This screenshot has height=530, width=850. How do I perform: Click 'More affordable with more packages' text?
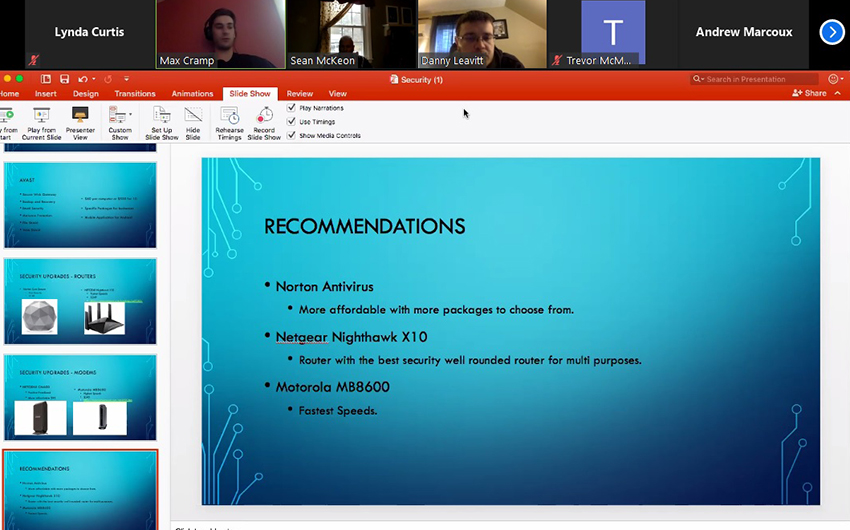coord(436,310)
